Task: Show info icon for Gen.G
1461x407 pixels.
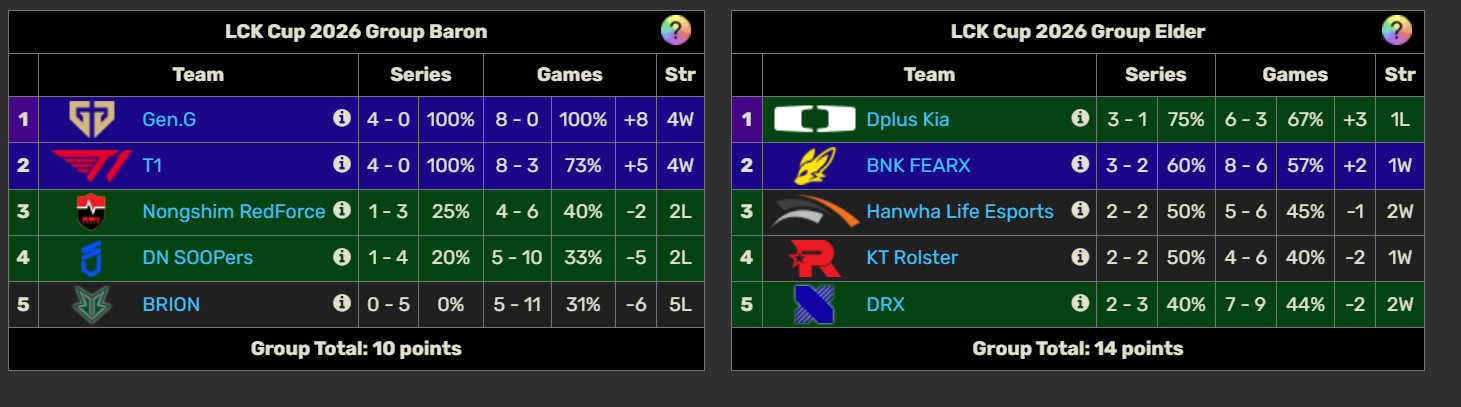Action: coord(341,119)
